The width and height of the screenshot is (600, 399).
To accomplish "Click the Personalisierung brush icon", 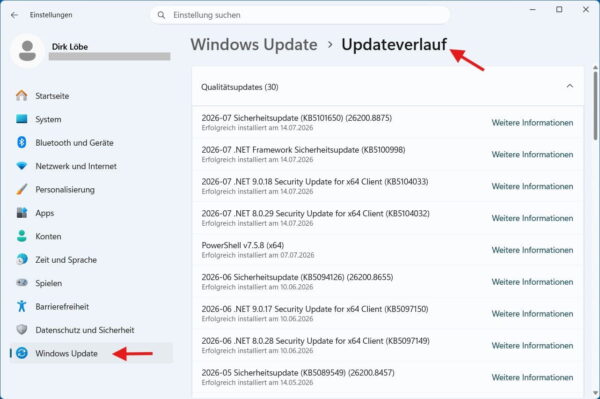I will coord(22,189).
